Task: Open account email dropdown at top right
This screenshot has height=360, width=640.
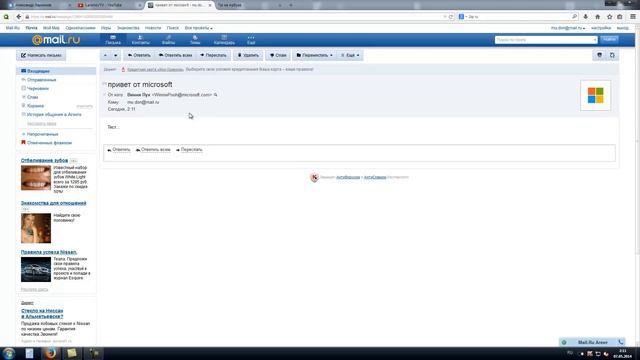Action: 568,28
